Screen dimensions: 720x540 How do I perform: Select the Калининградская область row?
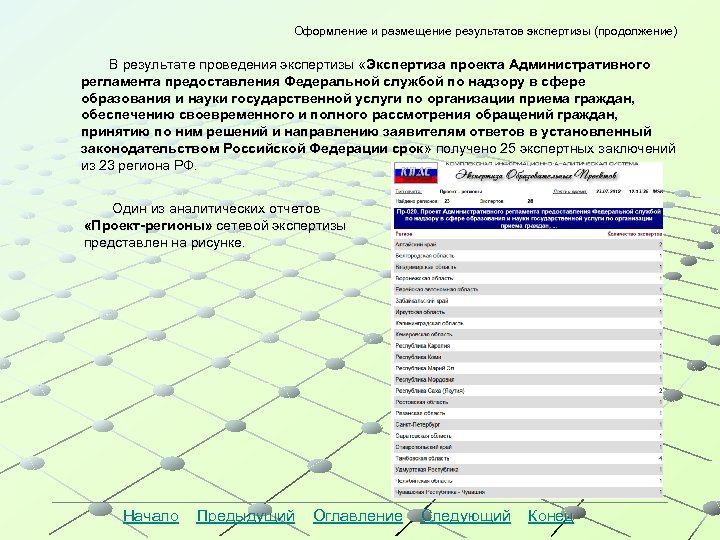pos(529,323)
